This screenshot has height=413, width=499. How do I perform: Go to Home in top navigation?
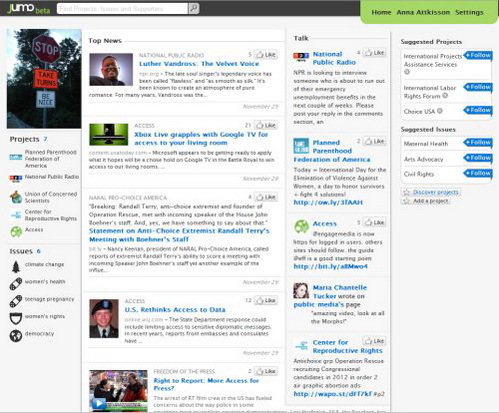pyautogui.click(x=381, y=12)
